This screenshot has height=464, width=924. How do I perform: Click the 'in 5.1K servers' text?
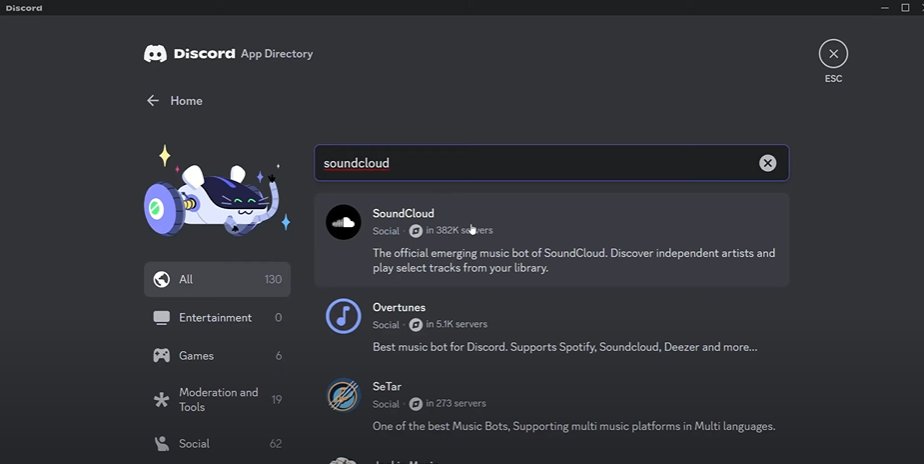[x=457, y=324]
